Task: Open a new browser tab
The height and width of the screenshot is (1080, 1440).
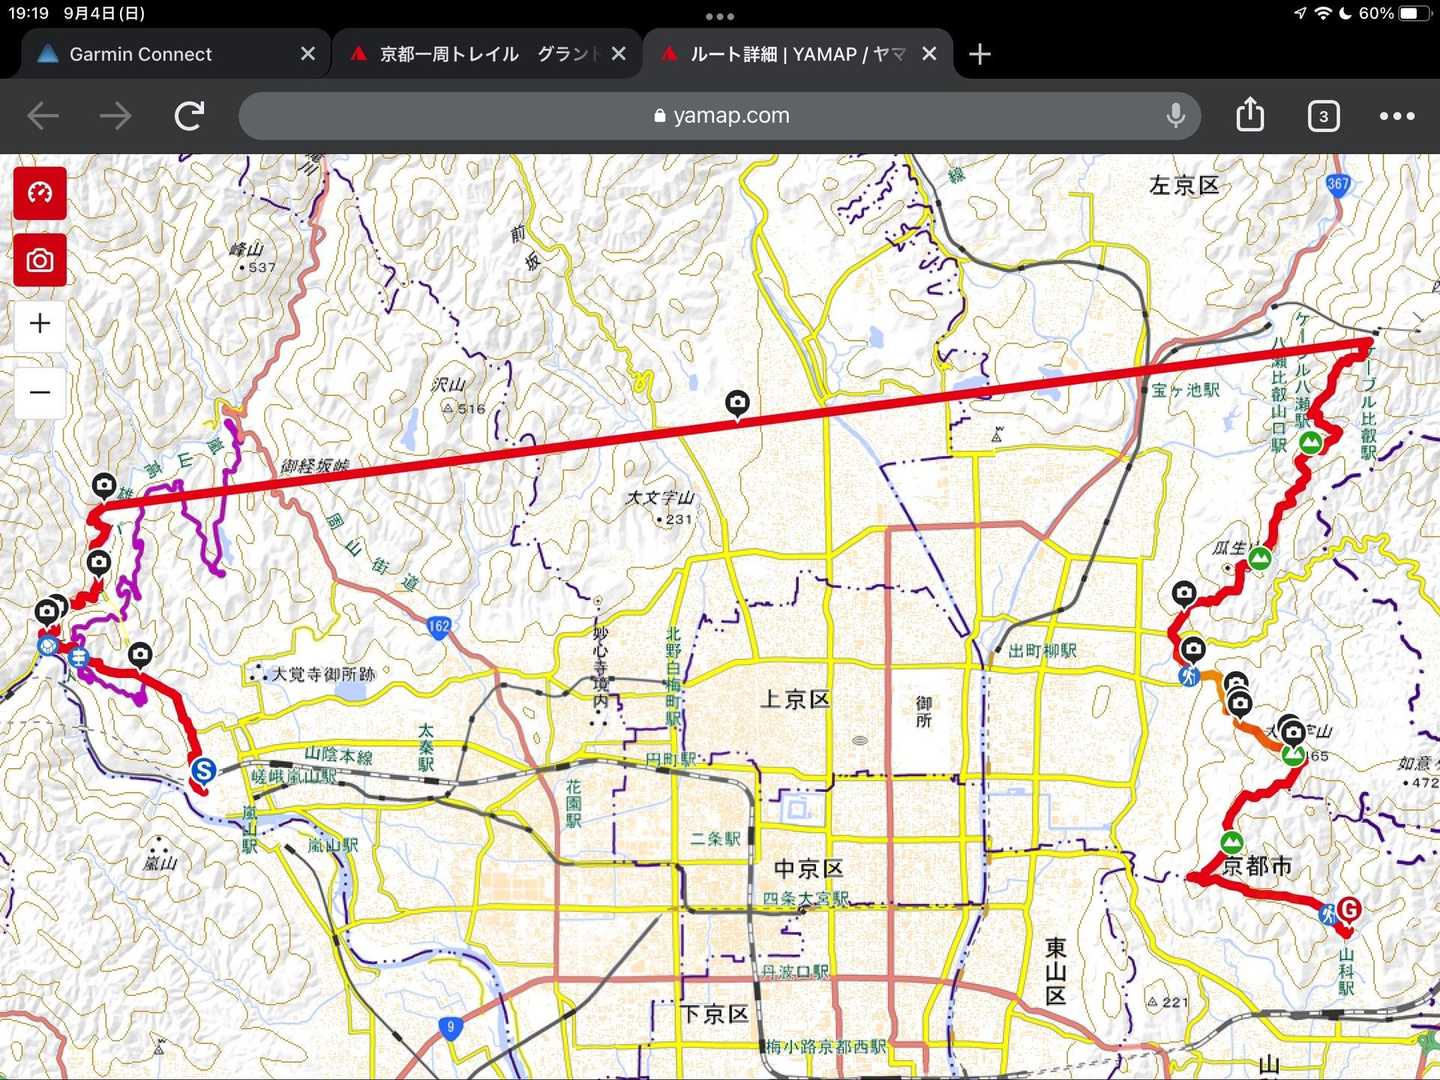Action: coord(980,54)
